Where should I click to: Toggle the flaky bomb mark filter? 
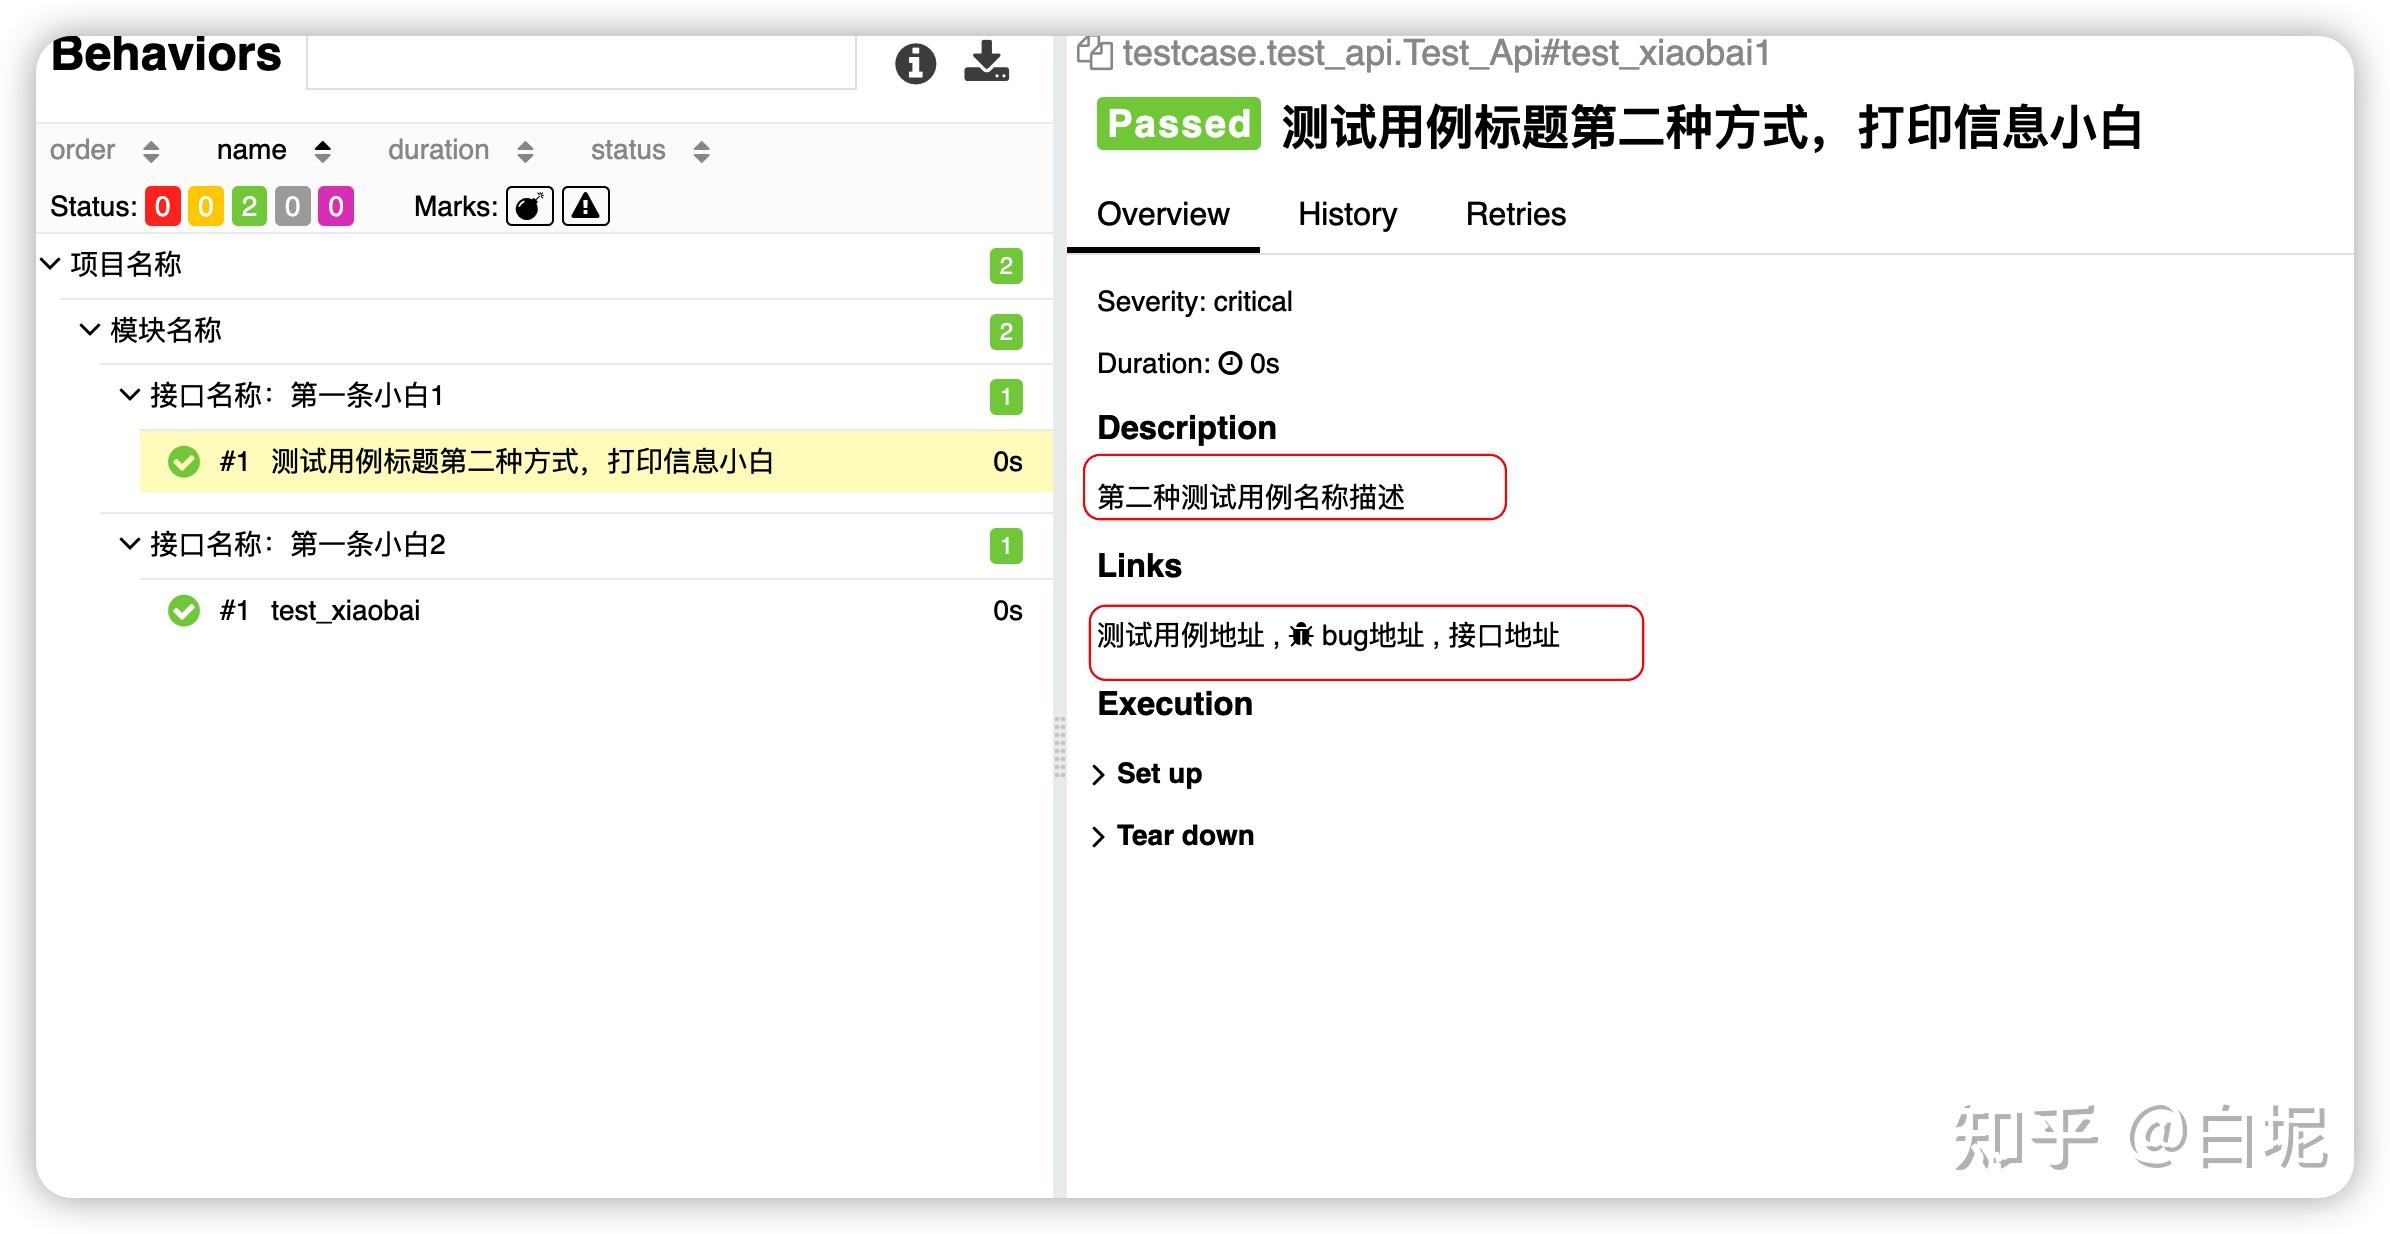(529, 207)
